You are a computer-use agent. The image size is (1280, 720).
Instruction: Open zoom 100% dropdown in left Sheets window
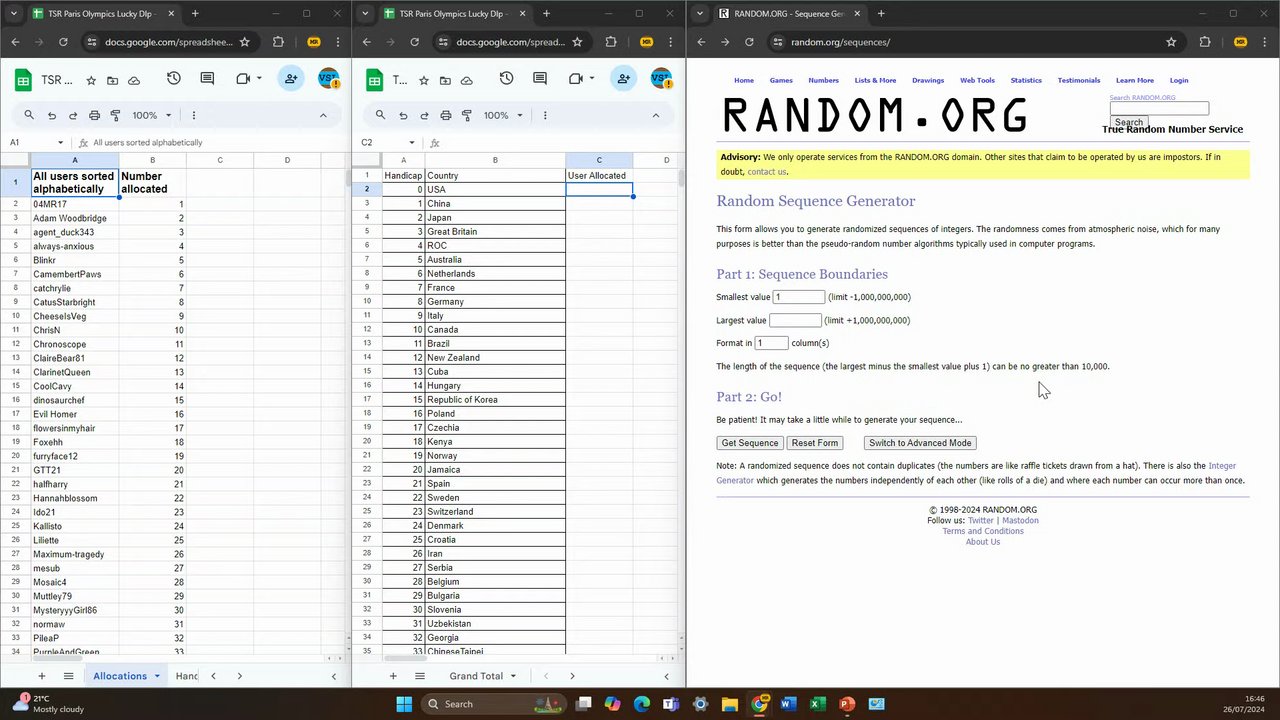(x=152, y=115)
